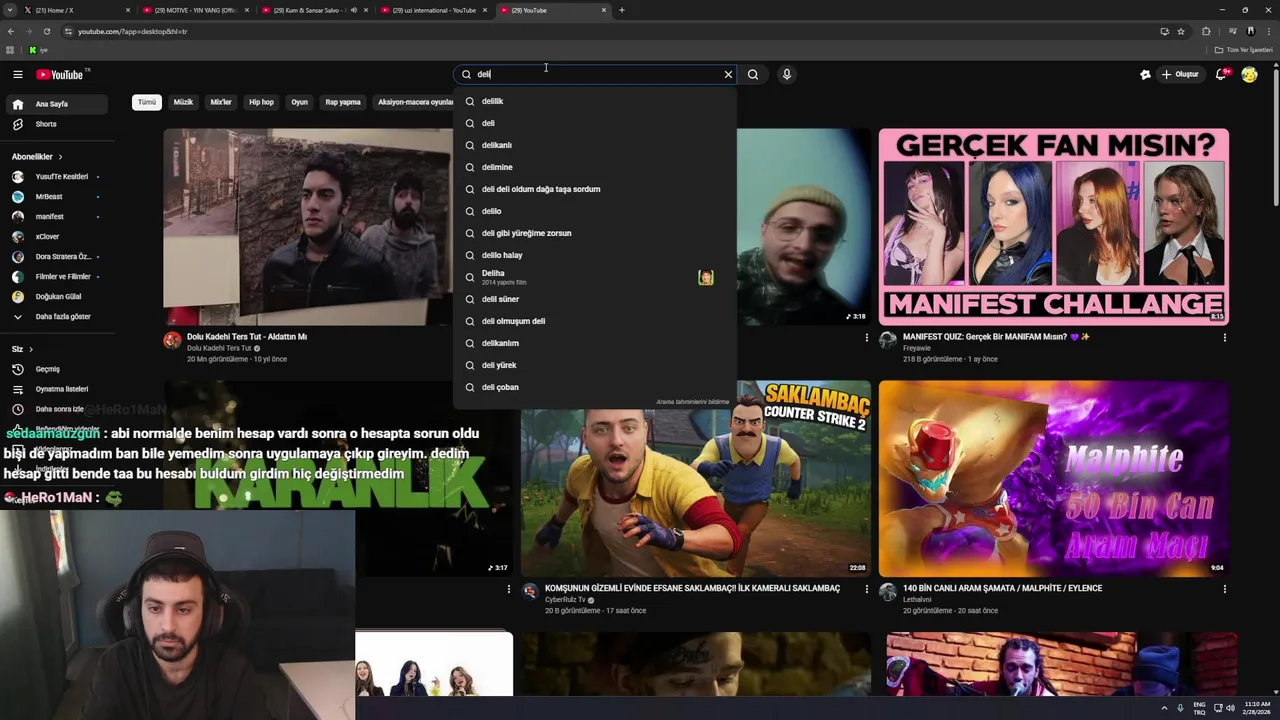Viewport: 1280px width, 720px height.
Task: Open a new browser tab
Action: point(621,10)
